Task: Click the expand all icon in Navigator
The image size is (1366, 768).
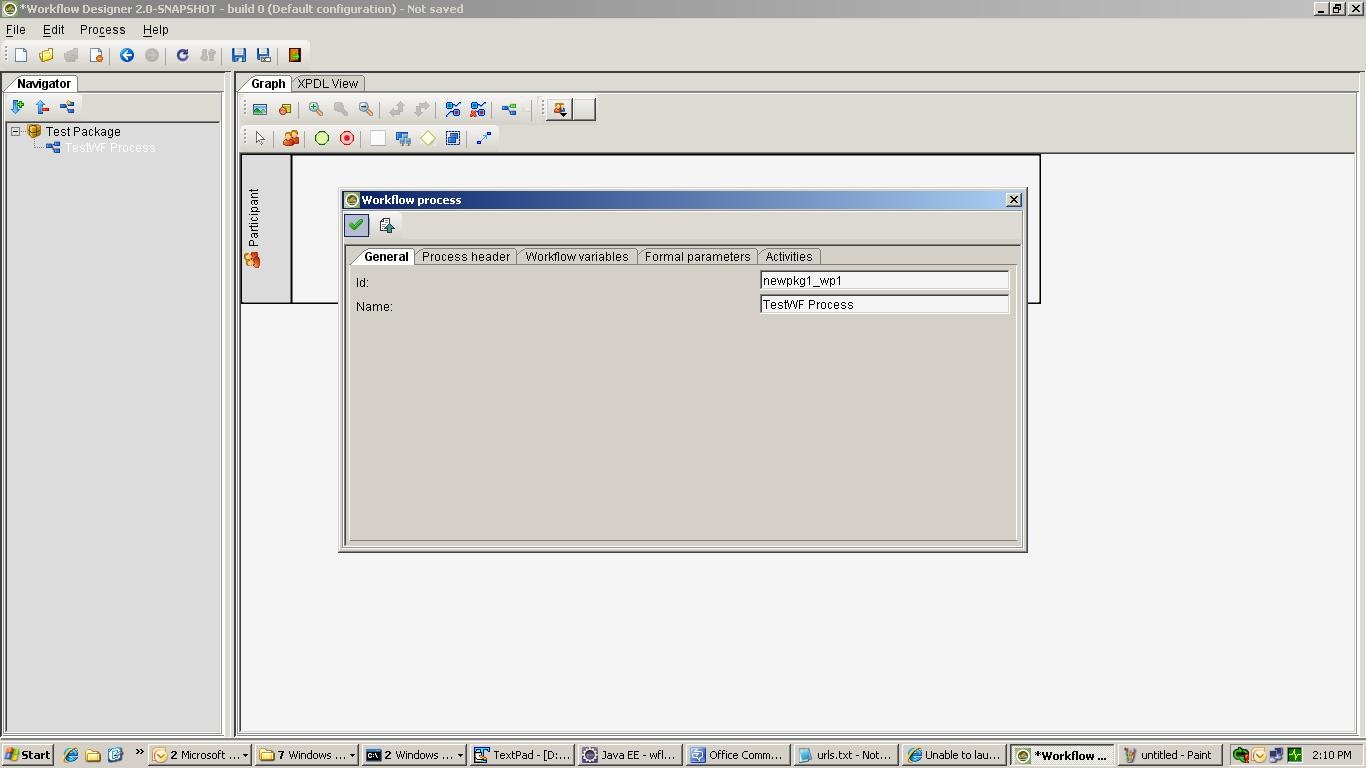Action: 17,107
